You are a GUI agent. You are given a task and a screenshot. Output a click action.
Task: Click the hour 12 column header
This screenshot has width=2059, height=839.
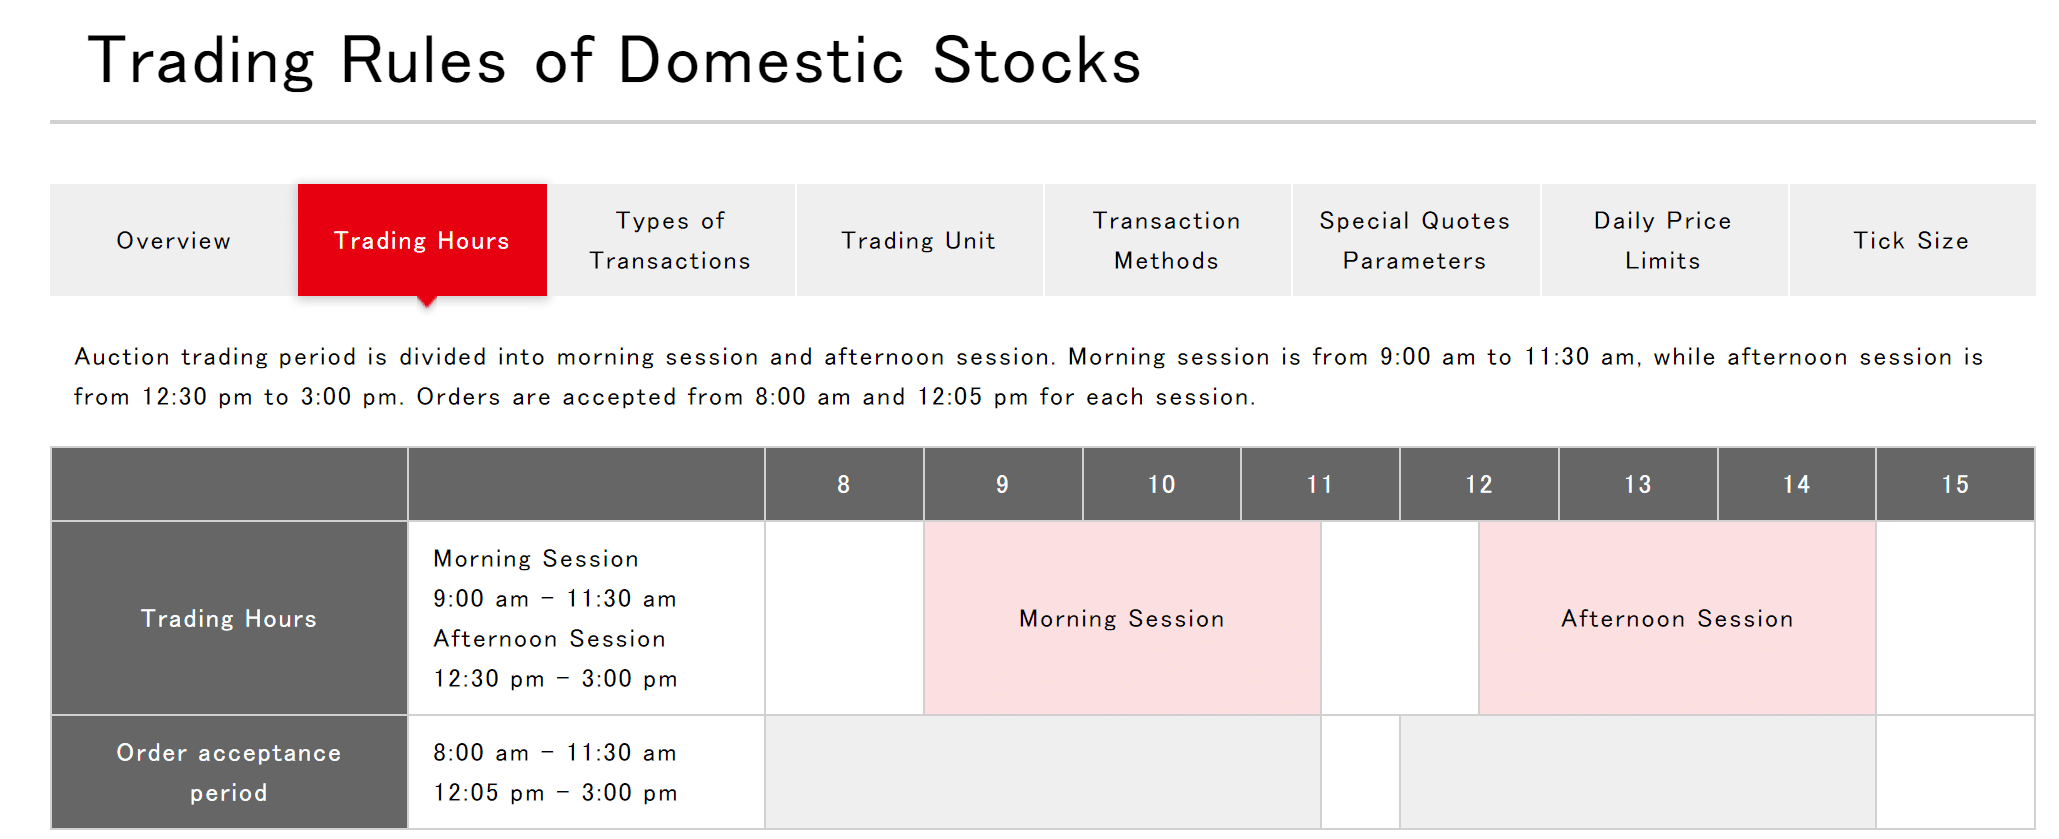click(1479, 485)
